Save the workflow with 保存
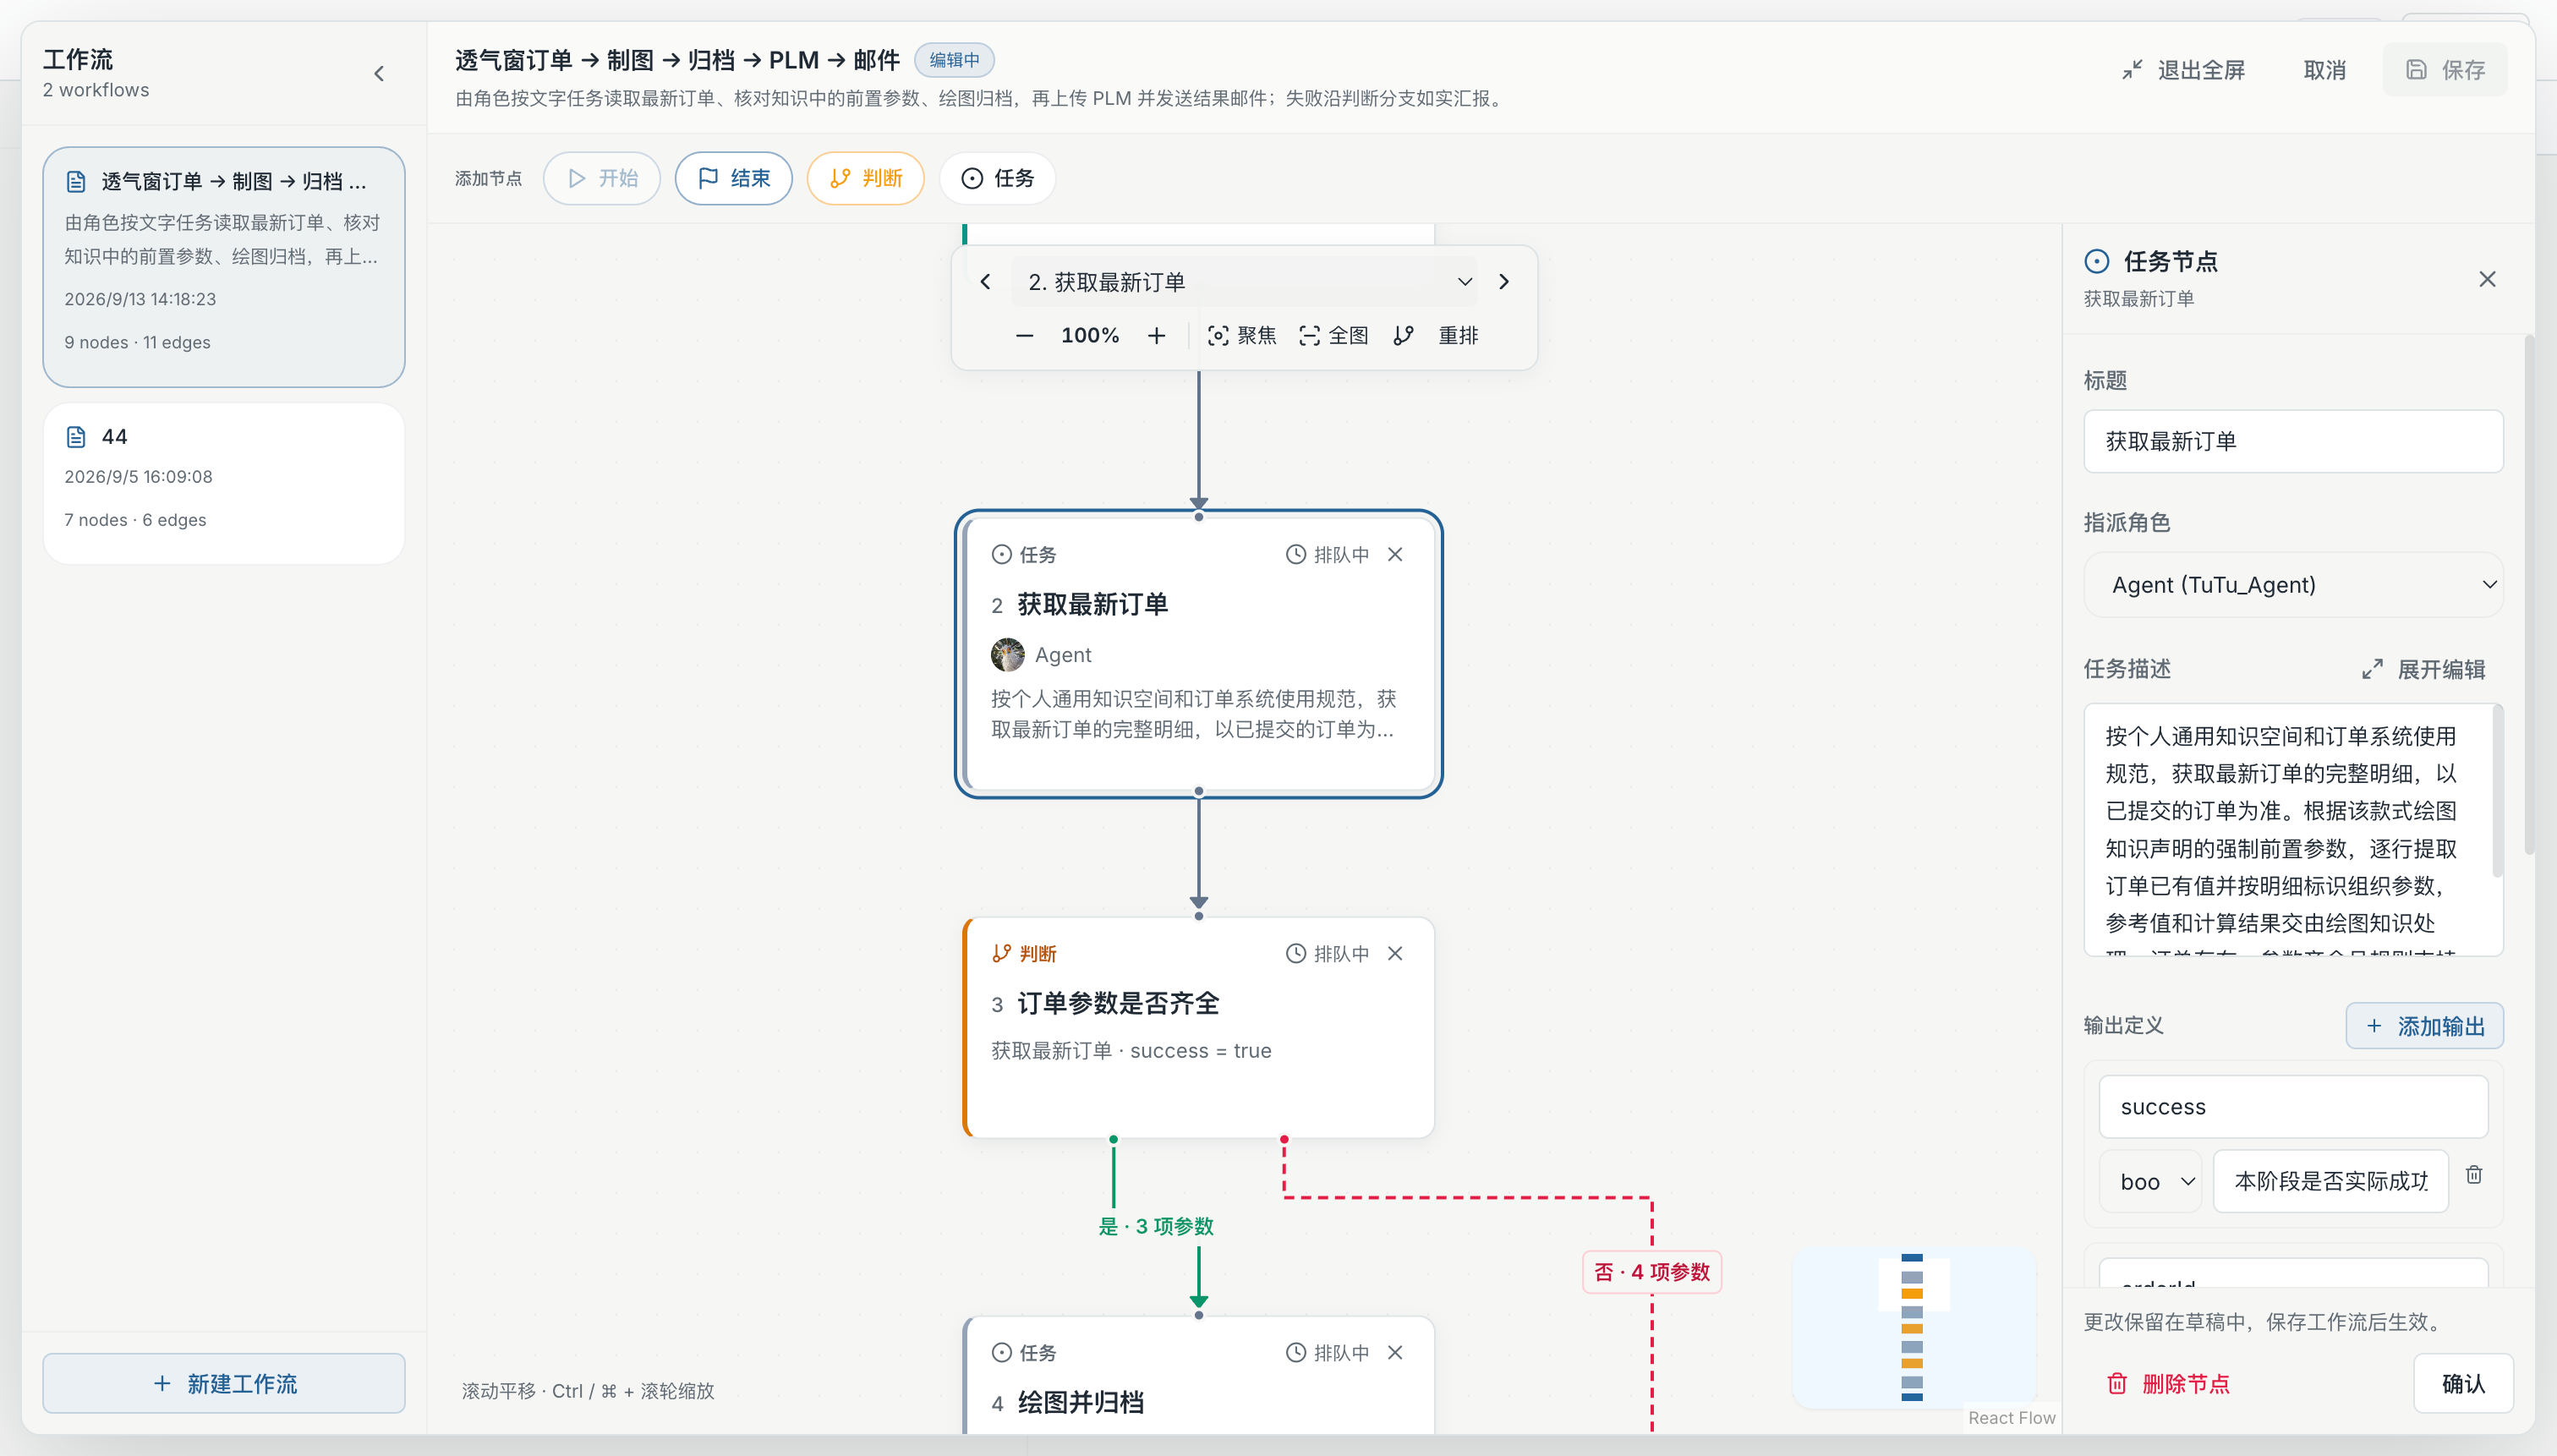This screenshot has height=1456, width=2557. tap(2445, 70)
